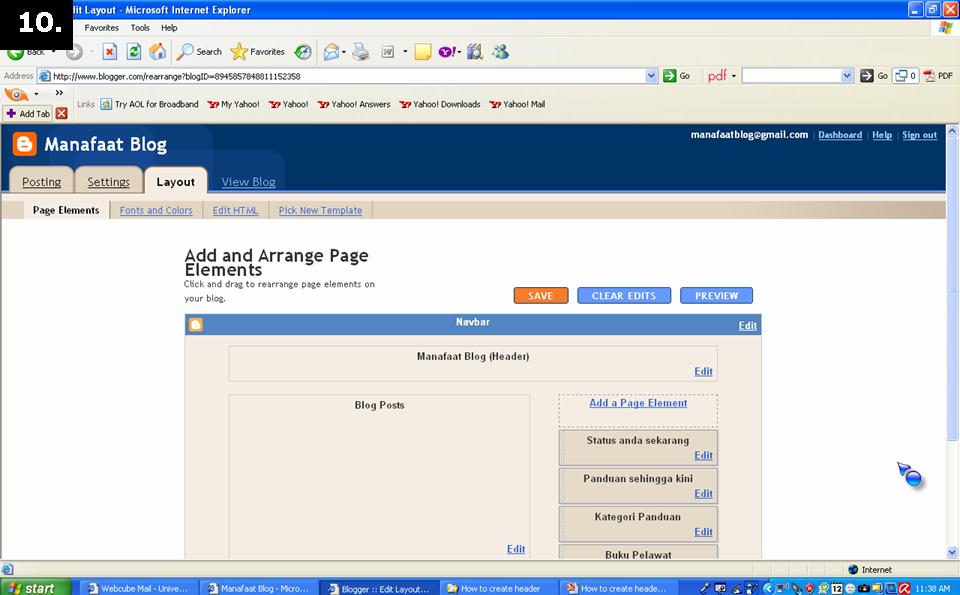Refresh the page with the Refresh icon

[133, 52]
